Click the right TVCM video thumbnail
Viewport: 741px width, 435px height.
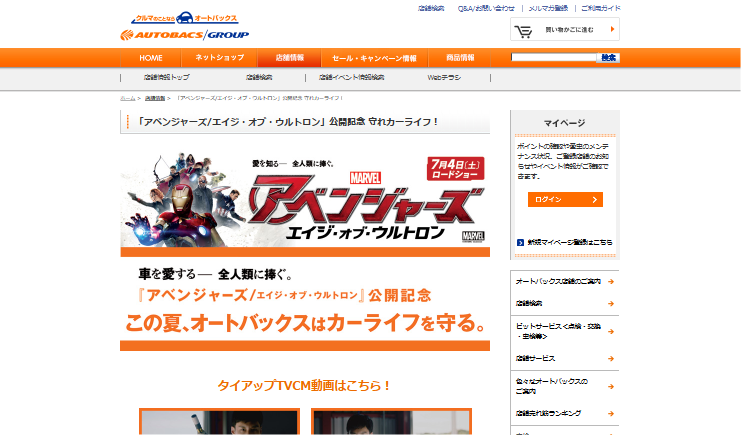click(392, 422)
